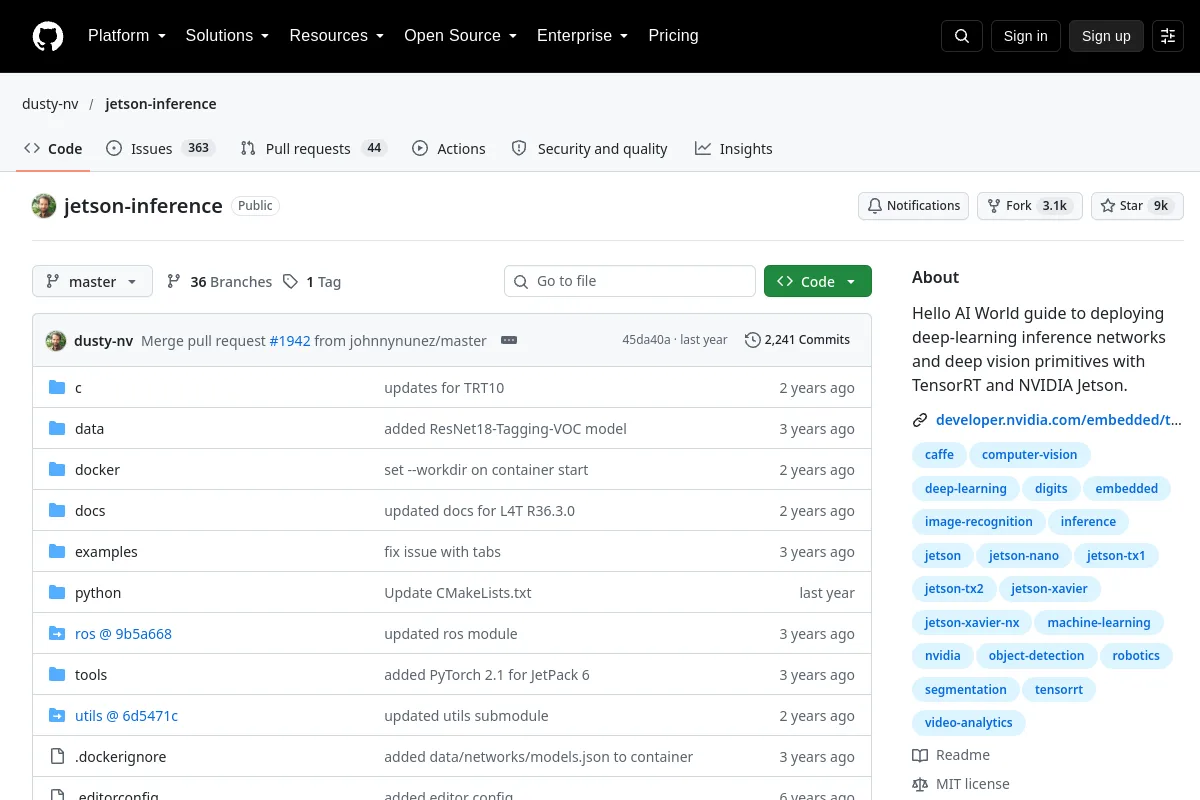Open commit message 'updates for TRT10'
The height and width of the screenshot is (800, 1200).
coord(444,388)
